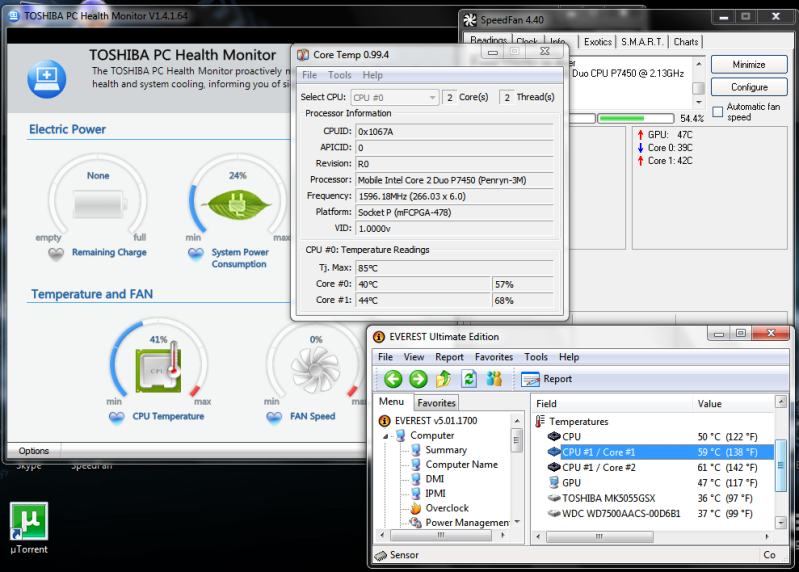This screenshot has height=572, width=799.
Task: Click EVEREST value list scroll down arrow
Action: [x=781, y=522]
